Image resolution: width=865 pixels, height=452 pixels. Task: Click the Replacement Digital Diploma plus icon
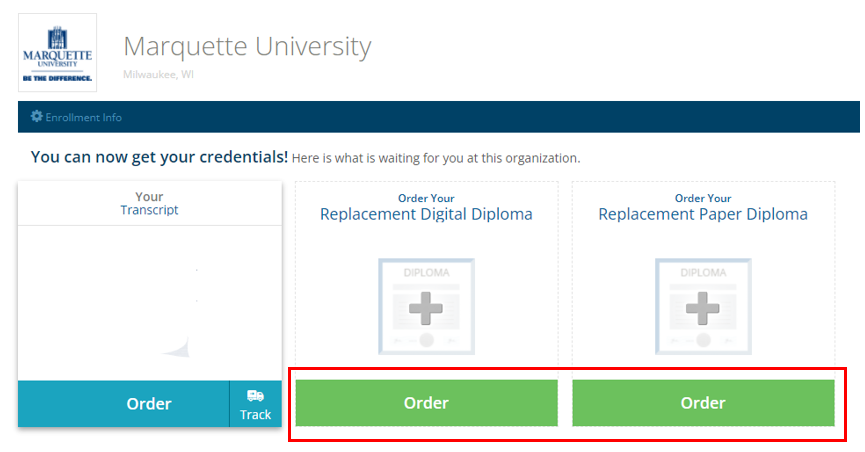426,307
